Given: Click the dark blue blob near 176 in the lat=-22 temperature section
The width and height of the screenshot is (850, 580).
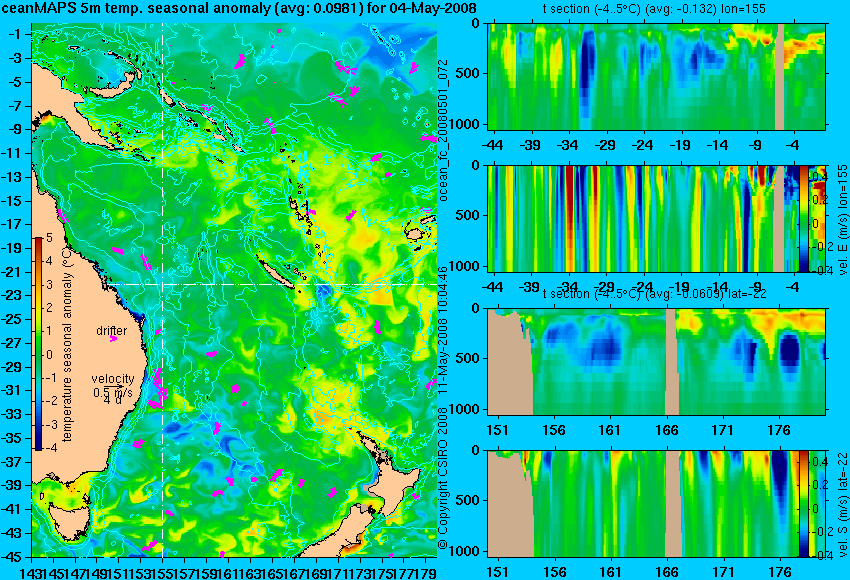Looking at the screenshot, I should [789, 352].
